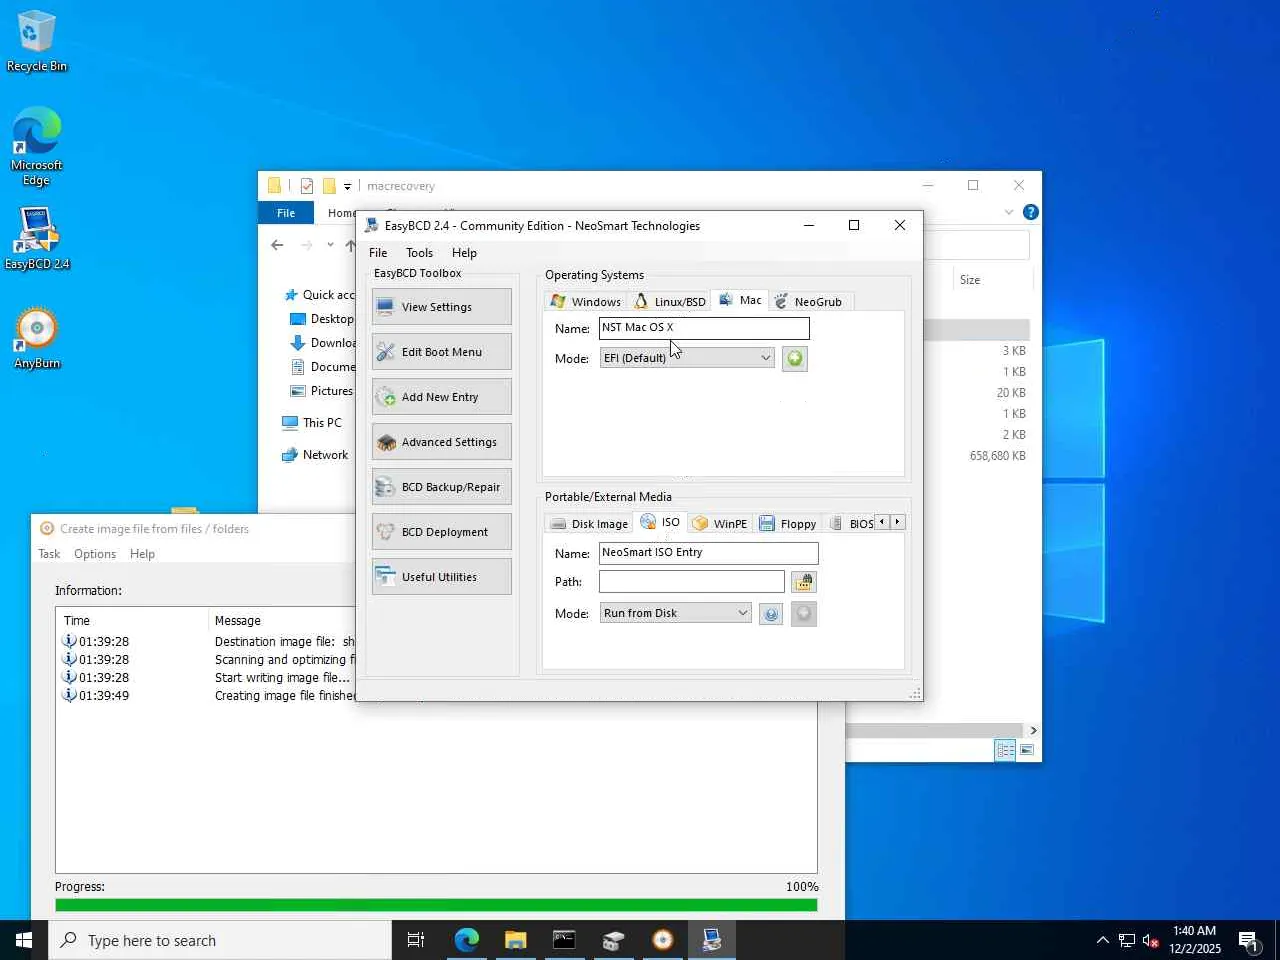Click back arrow in File Explorer
Image resolution: width=1280 pixels, height=960 pixels.
[x=277, y=245]
